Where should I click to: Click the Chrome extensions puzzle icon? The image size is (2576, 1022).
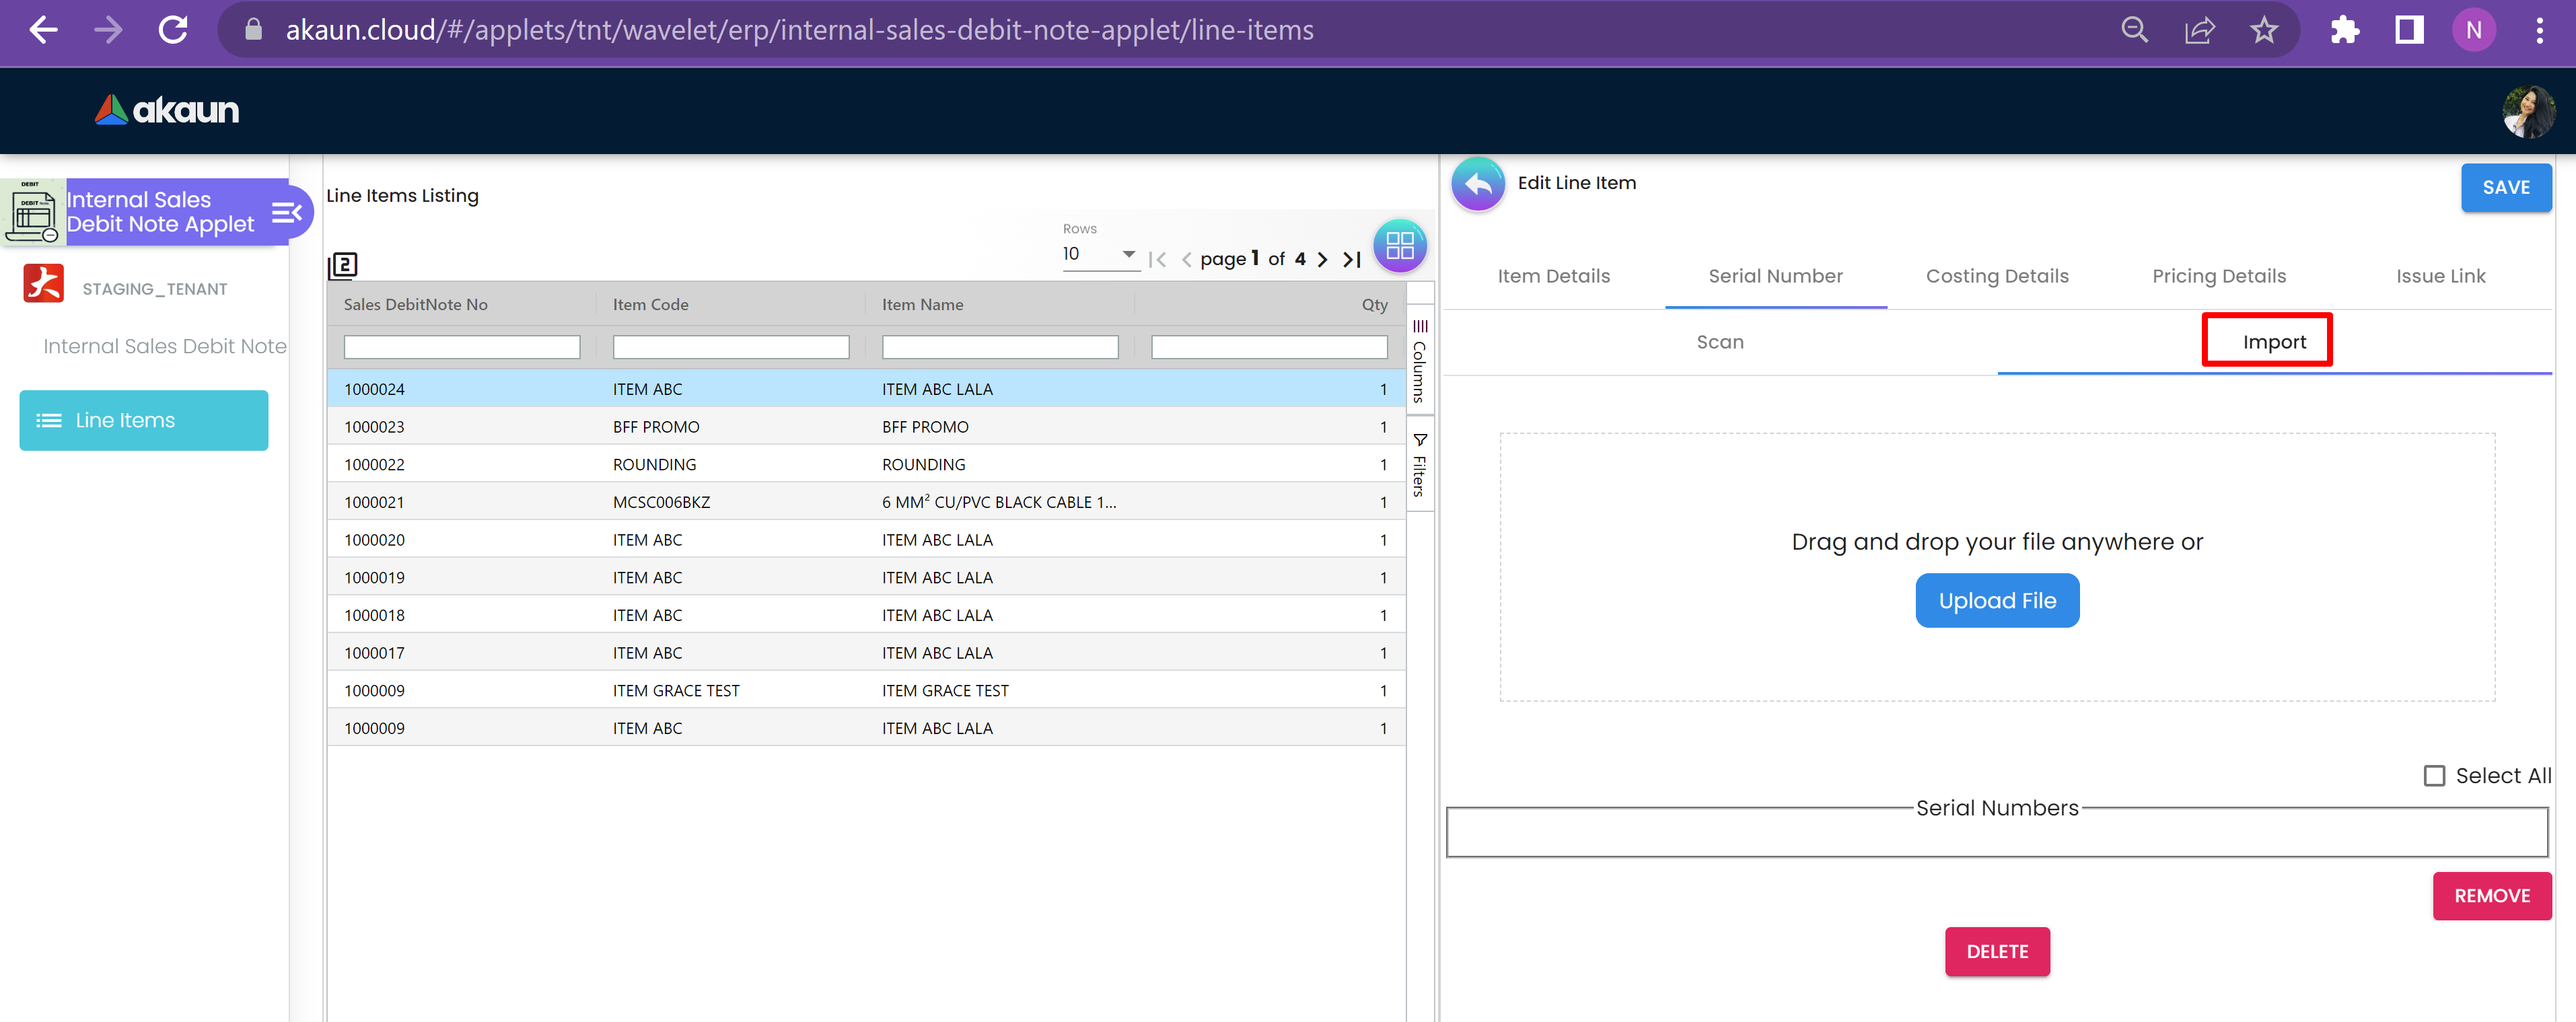[2344, 30]
